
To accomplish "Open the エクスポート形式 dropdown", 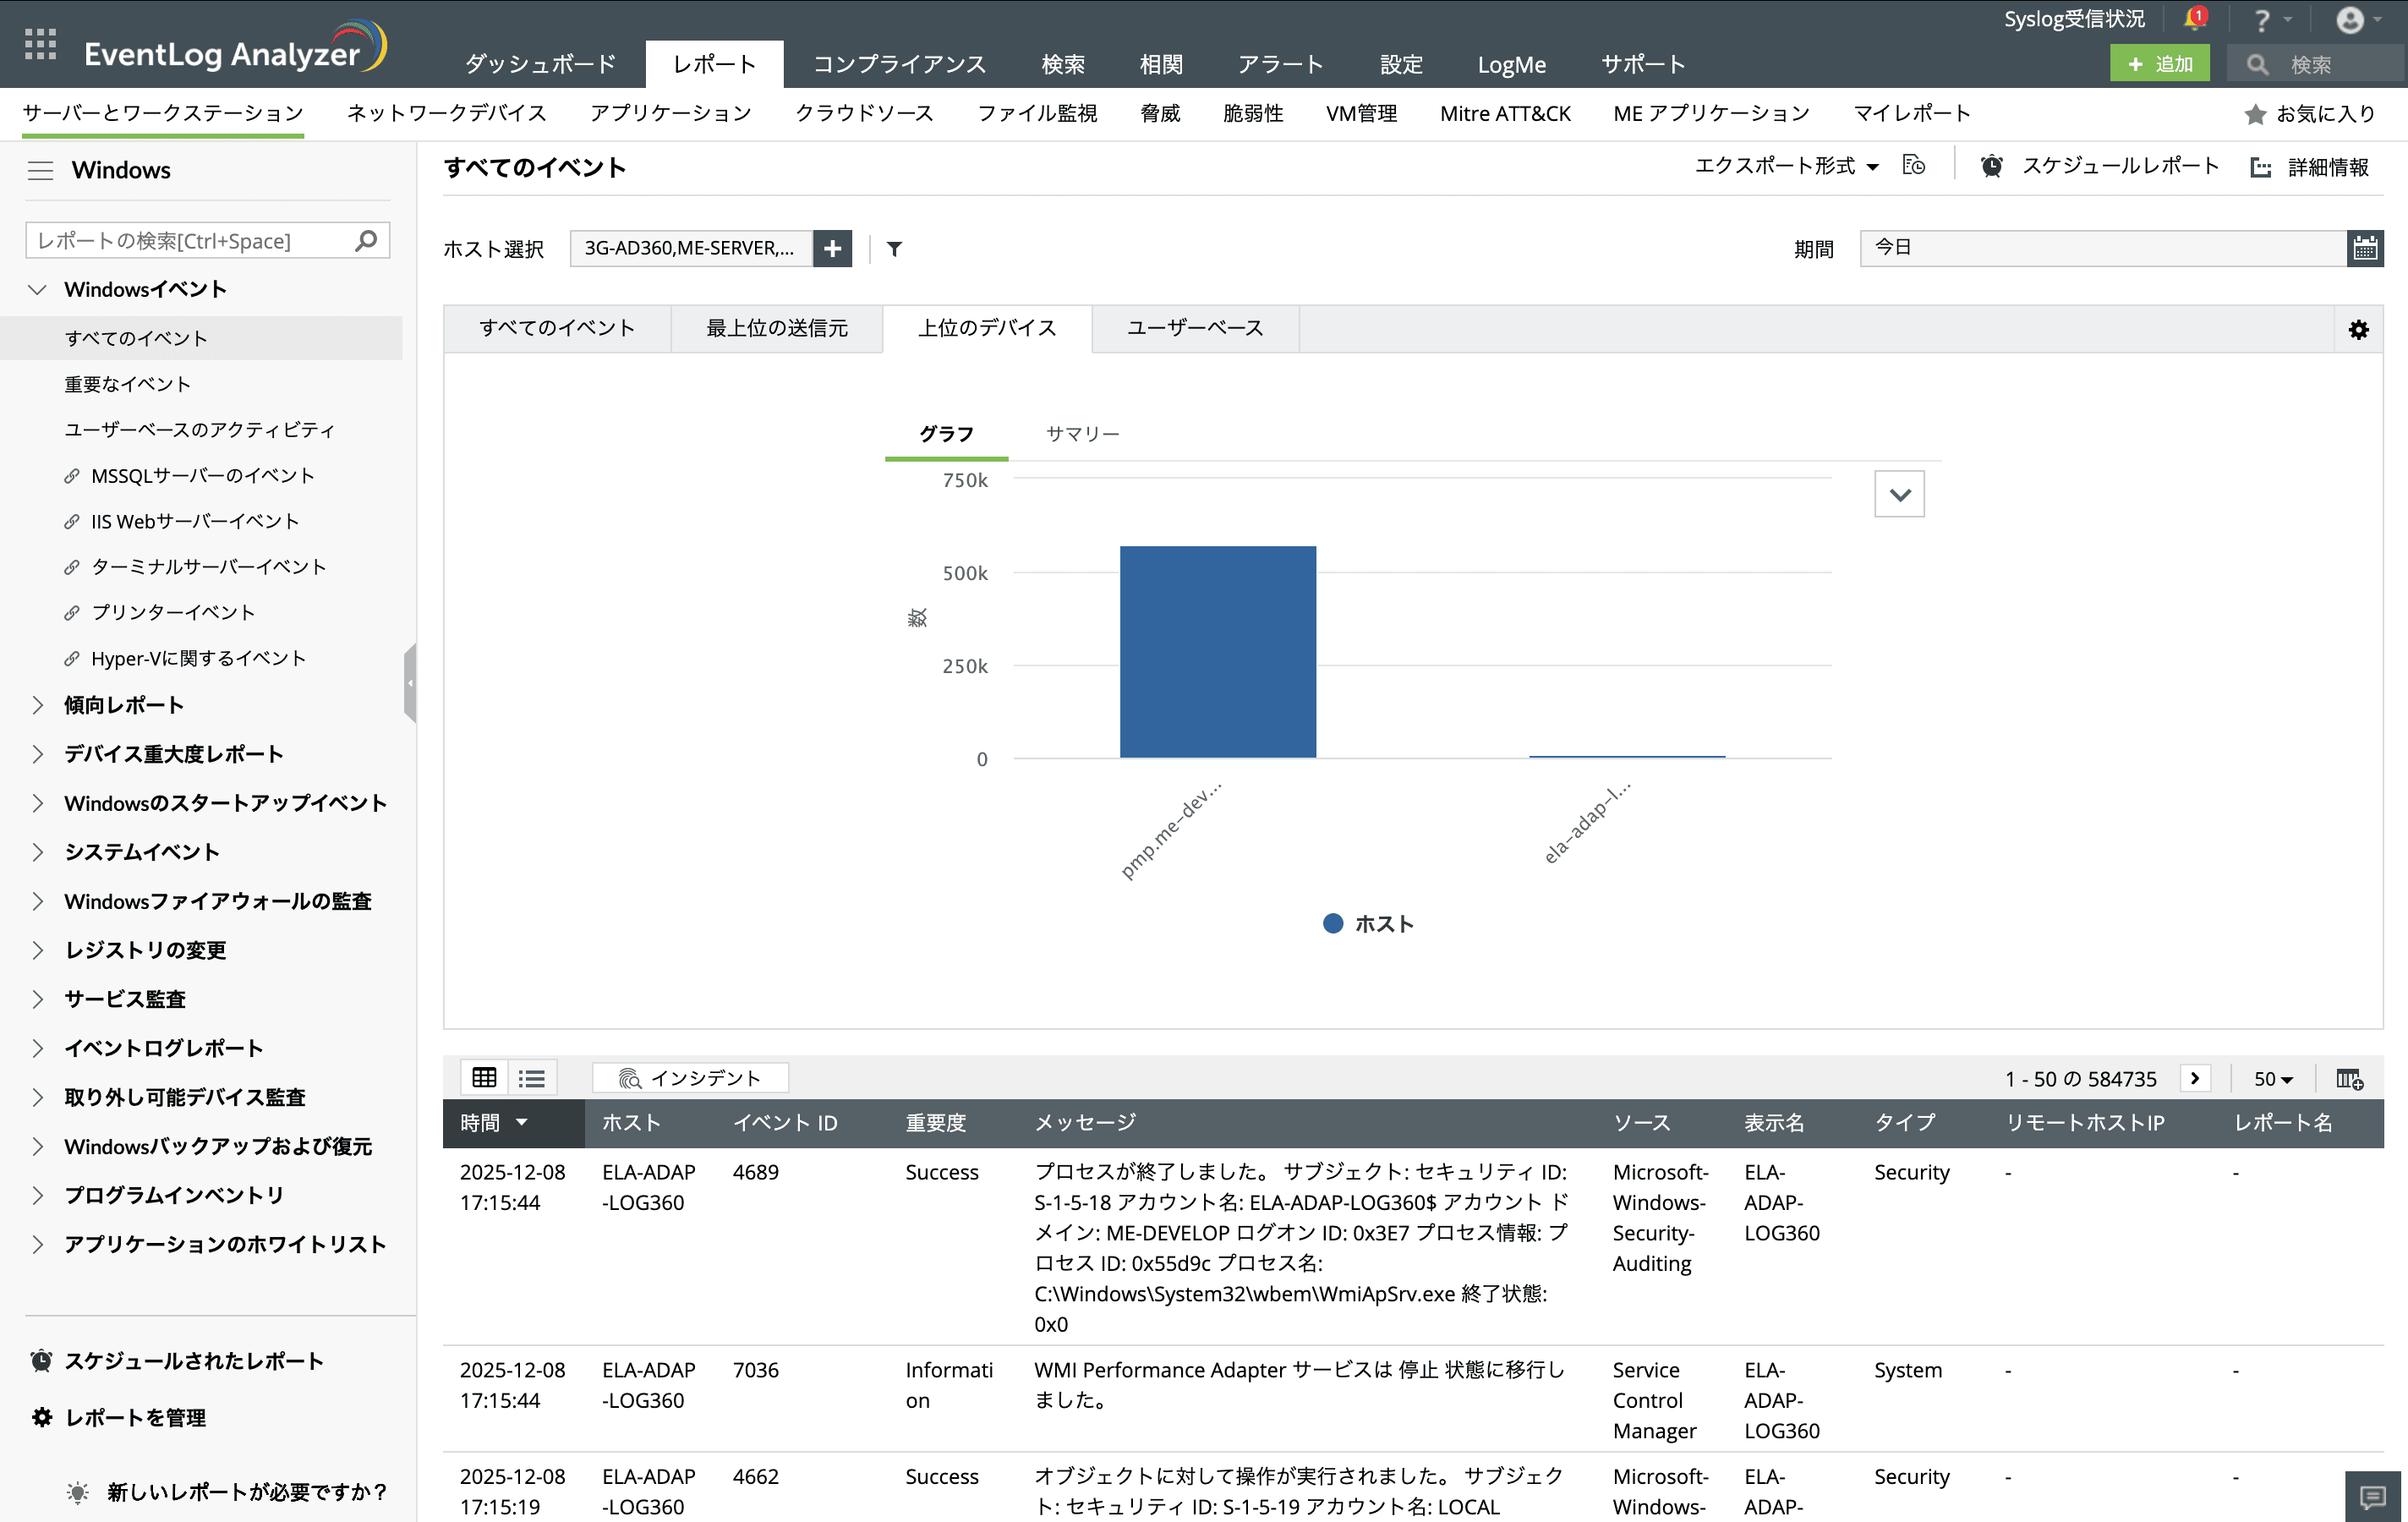I will point(1786,166).
